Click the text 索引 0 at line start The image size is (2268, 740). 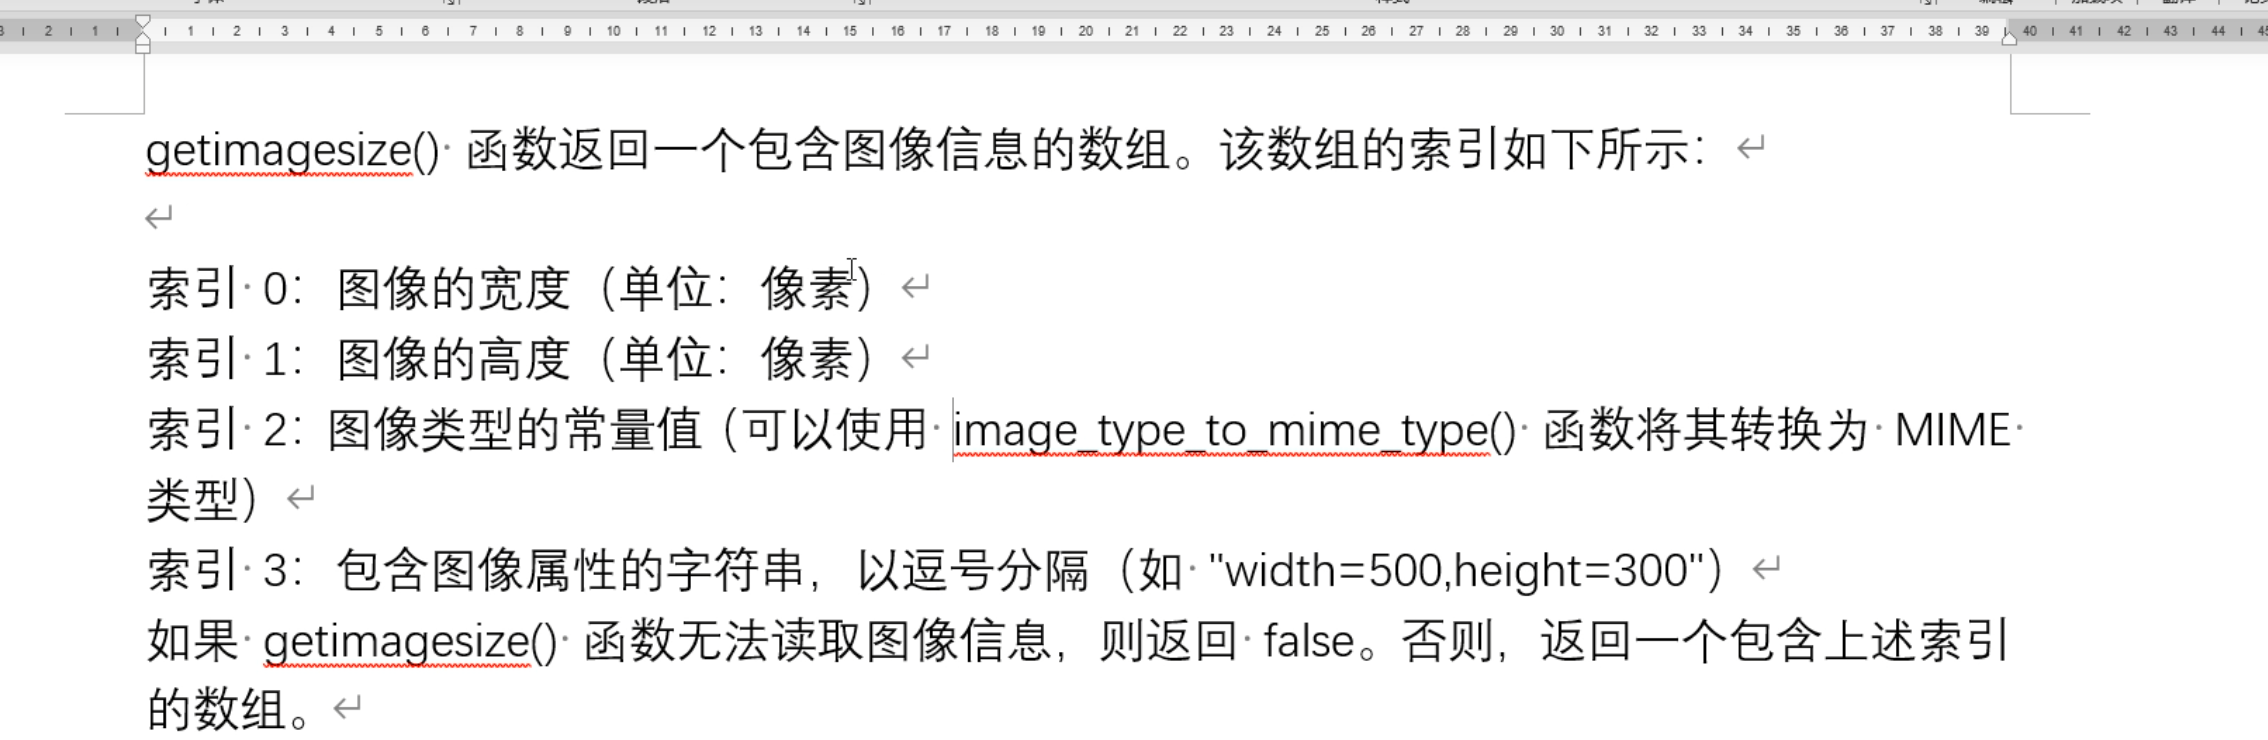[217, 290]
